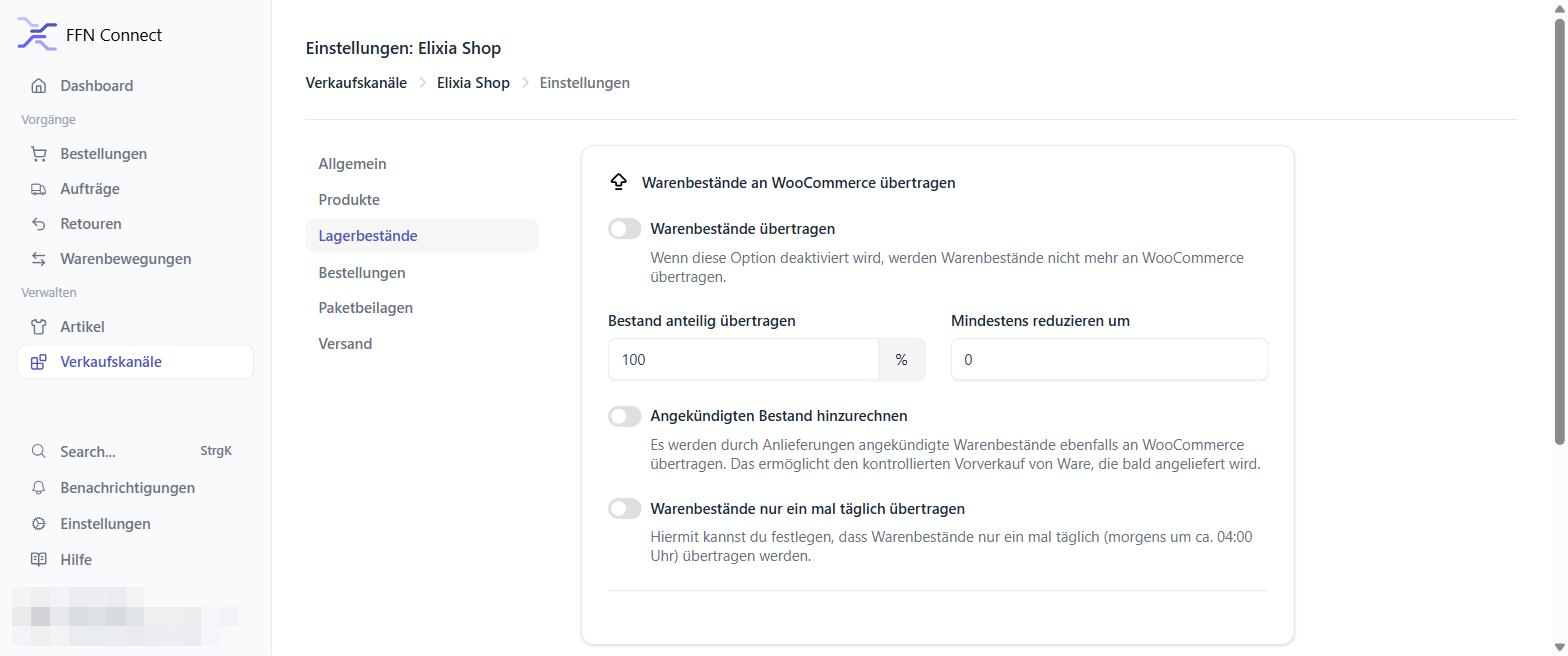The width and height of the screenshot is (1568, 656).
Task: Click the Hilfe book icon
Action: point(39,560)
